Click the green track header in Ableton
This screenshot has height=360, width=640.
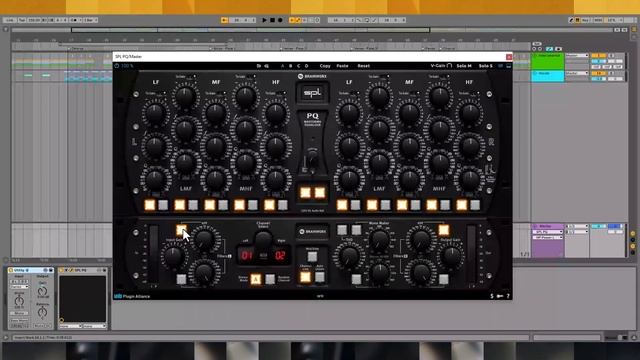tap(547, 61)
